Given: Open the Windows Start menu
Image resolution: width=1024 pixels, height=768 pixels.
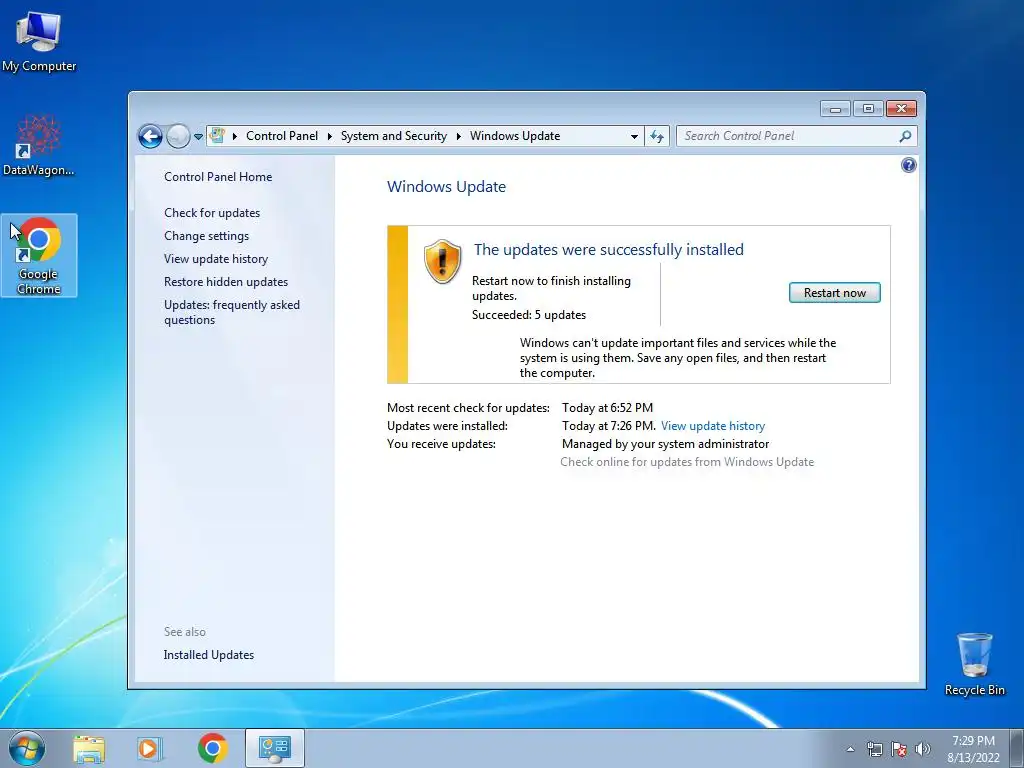Looking at the screenshot, I should (27, 748).
